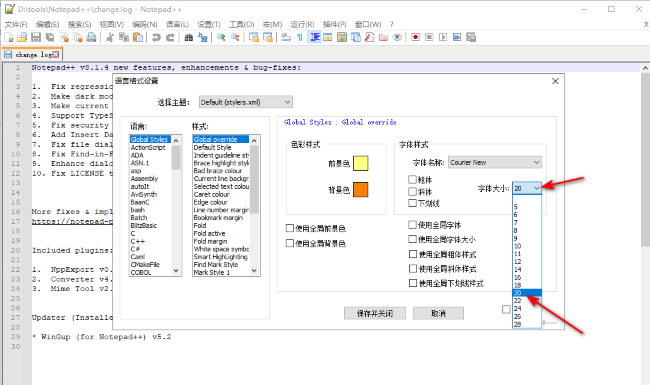This screenshot has height=385, width=650.
Task: Pick font size 22 from list
Action: tap(527, 301)
